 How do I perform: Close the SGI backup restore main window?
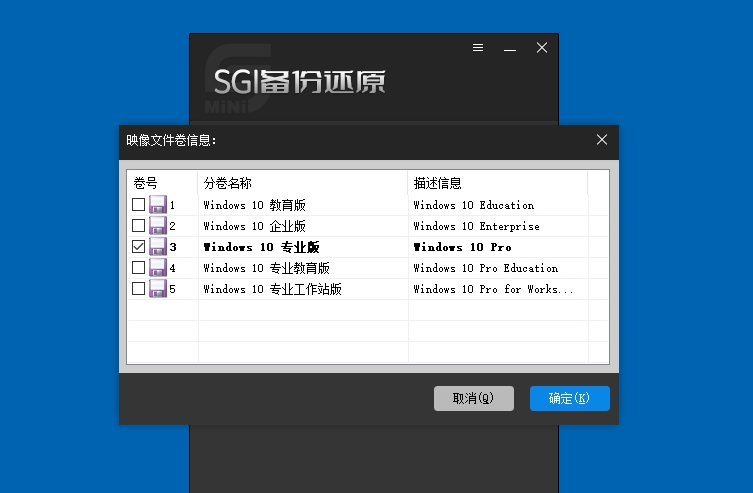[x=542, y=48]
